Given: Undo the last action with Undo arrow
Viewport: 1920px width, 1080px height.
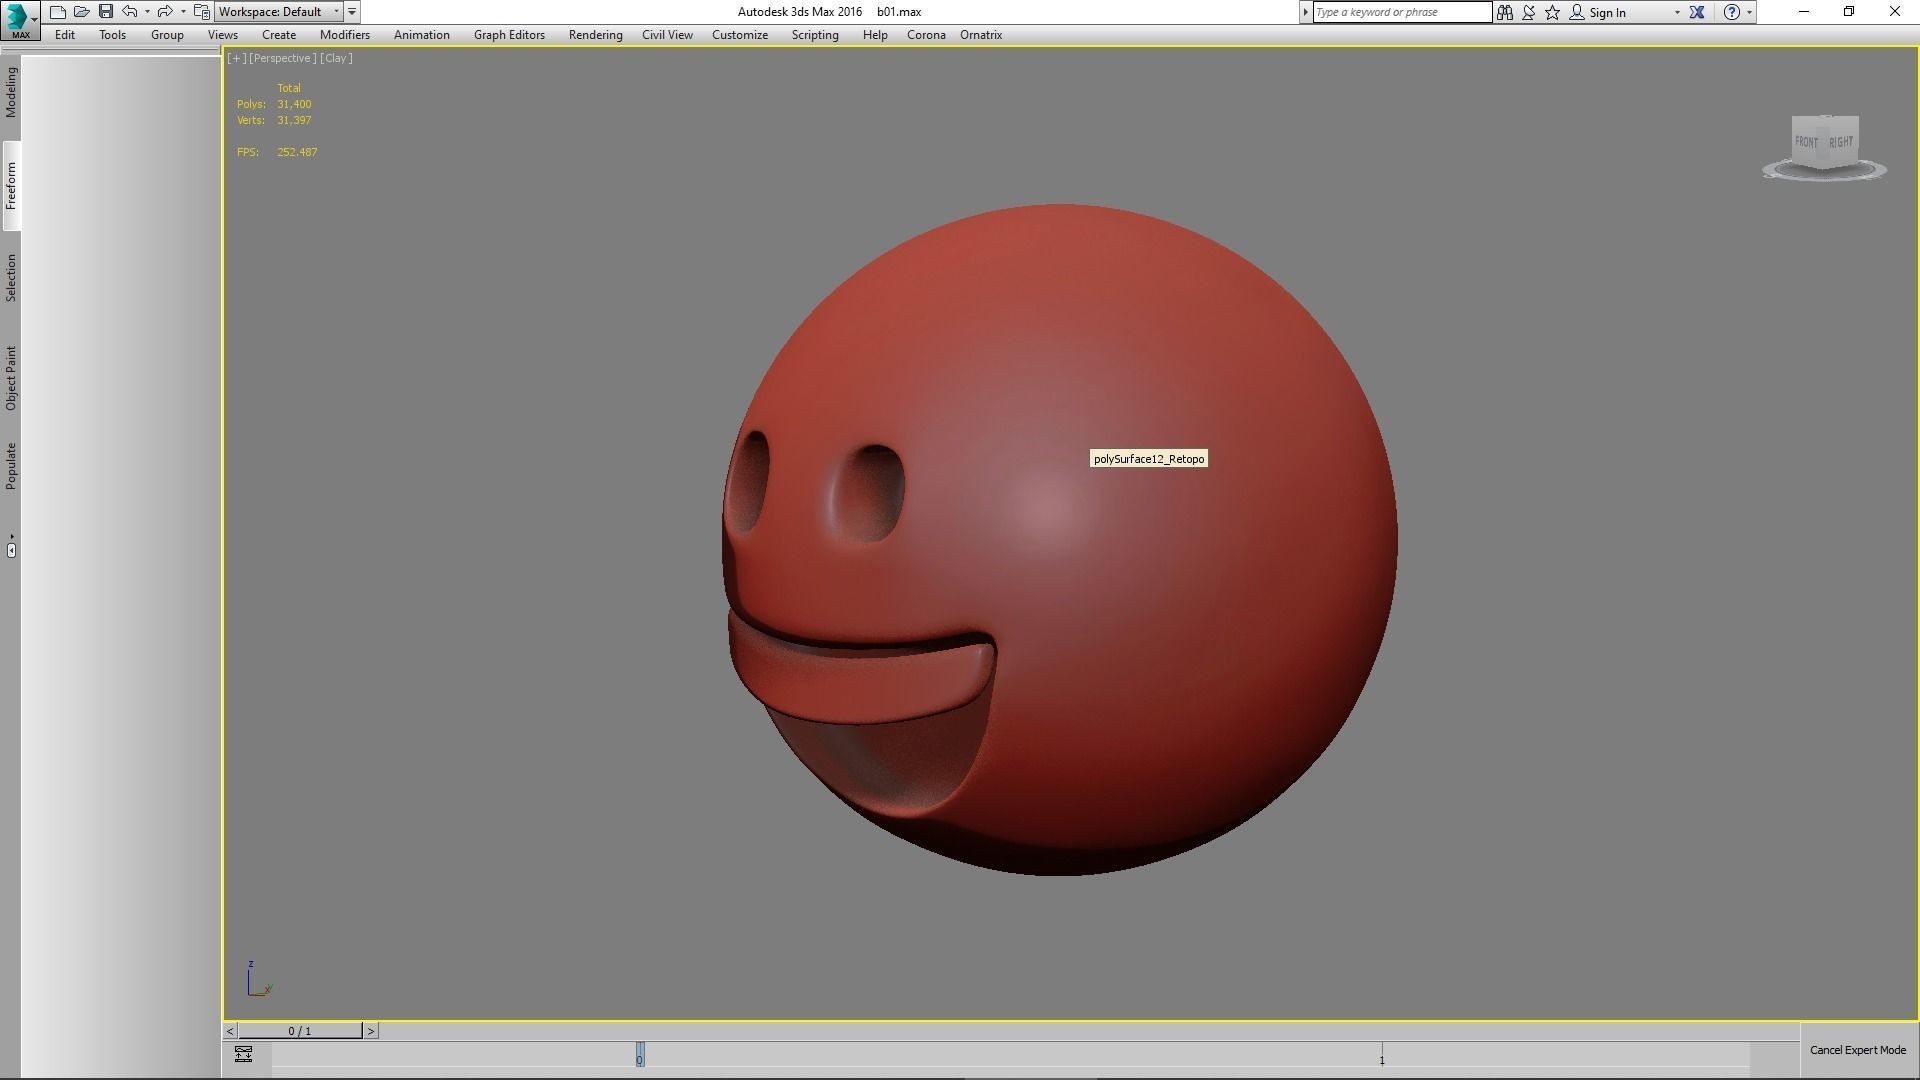Looking at the screenshot, I should click(x=130, y=12).
